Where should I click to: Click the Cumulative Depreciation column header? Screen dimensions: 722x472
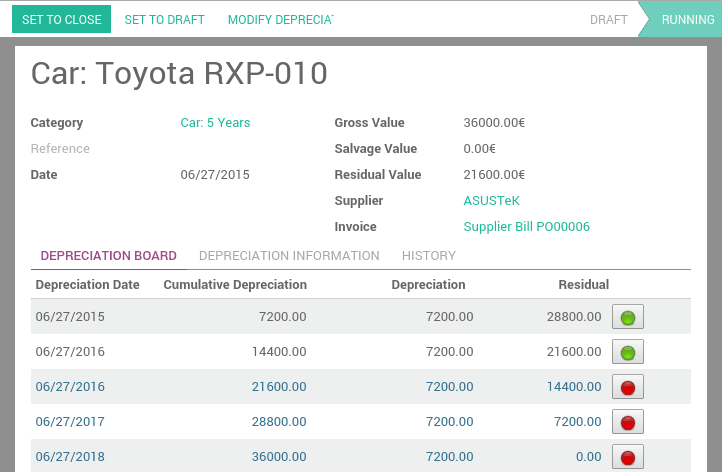coord(235,285)
